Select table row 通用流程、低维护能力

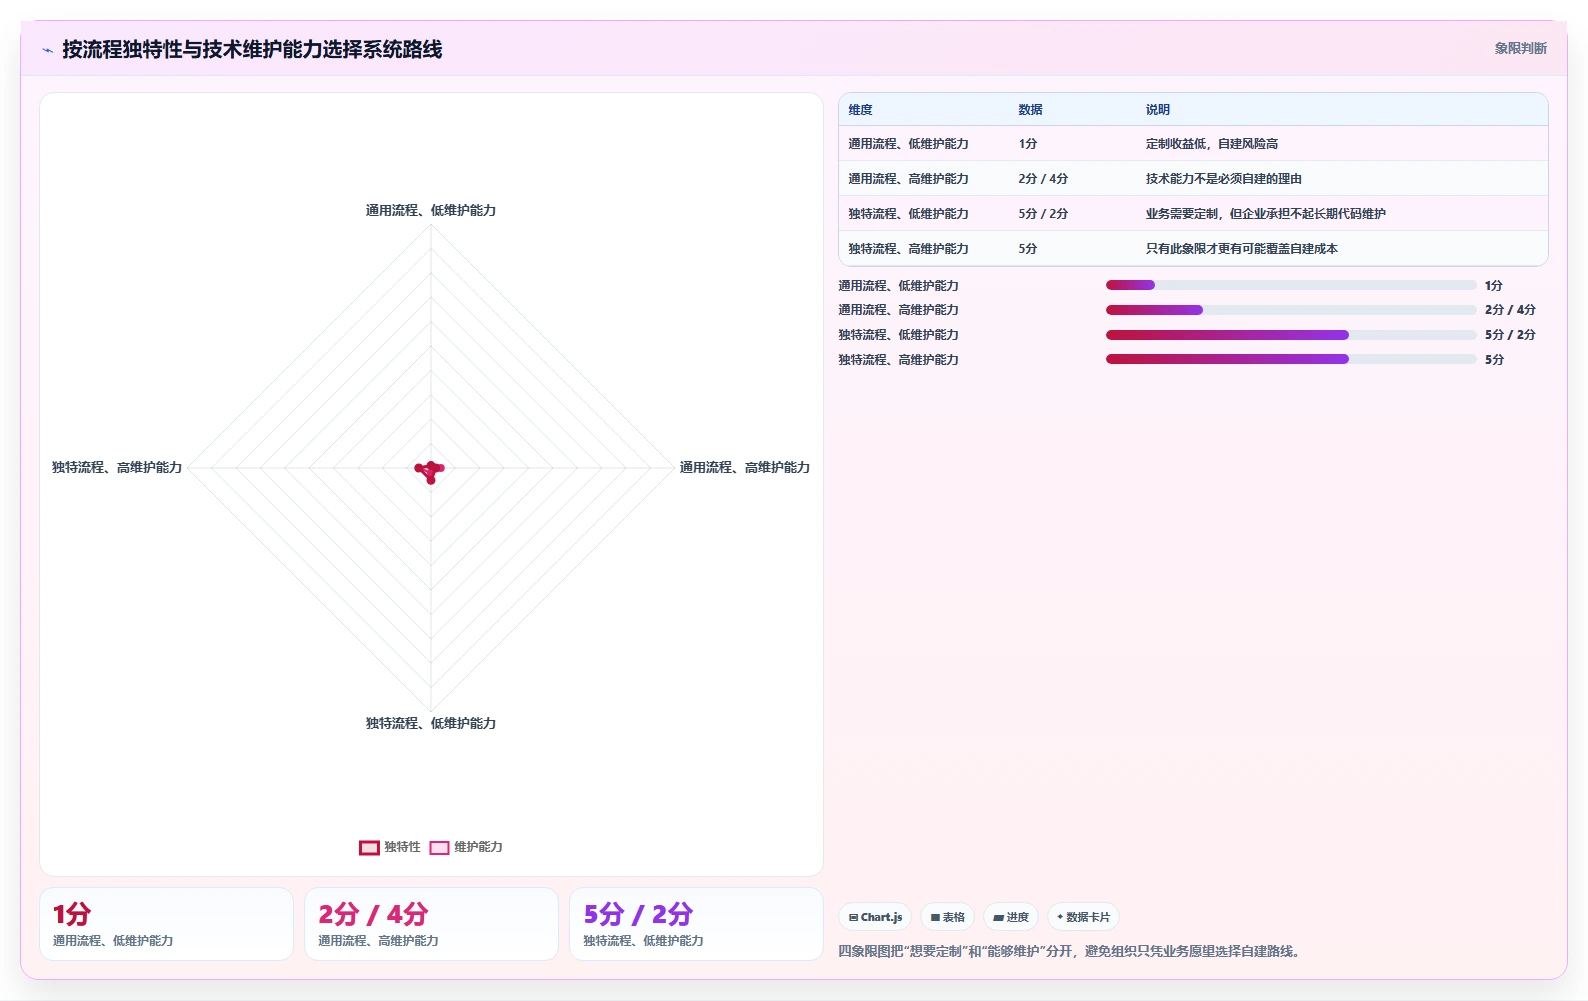pos(1193,144)
